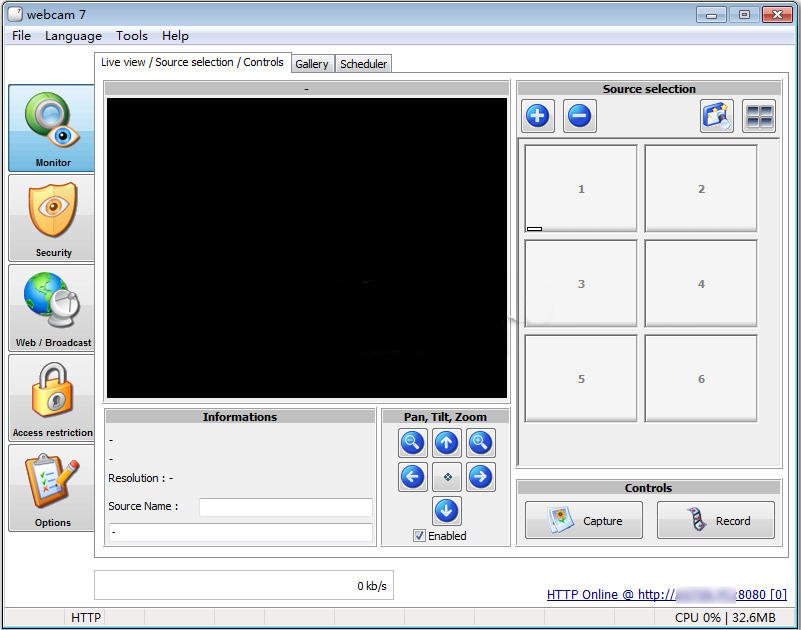The image size is (801, 630).
Task: Click the Capture button
Action: tap(583, 520)
